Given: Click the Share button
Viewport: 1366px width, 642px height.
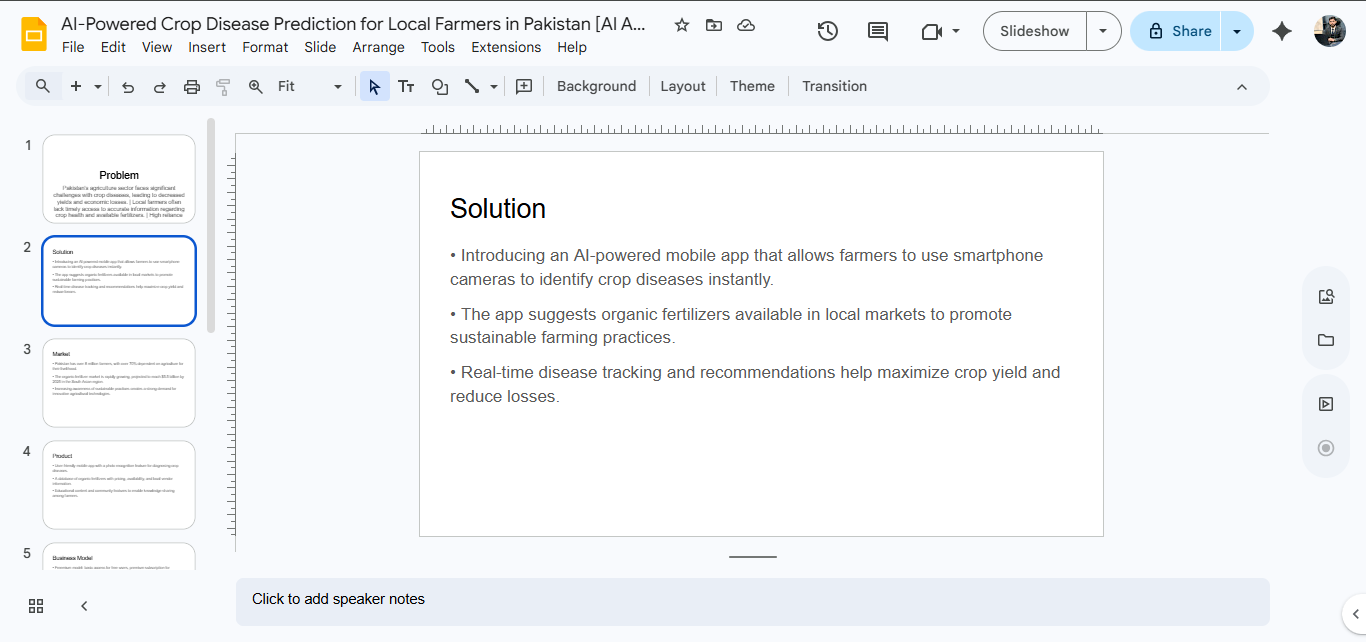Looking at the screenshot, I should tap(1179, 31).
